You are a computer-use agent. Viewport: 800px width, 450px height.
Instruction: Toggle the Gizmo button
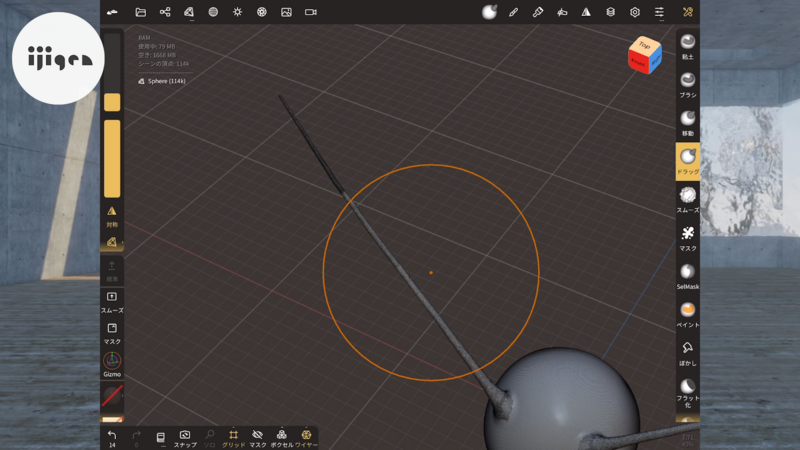(x=112, y=364)
